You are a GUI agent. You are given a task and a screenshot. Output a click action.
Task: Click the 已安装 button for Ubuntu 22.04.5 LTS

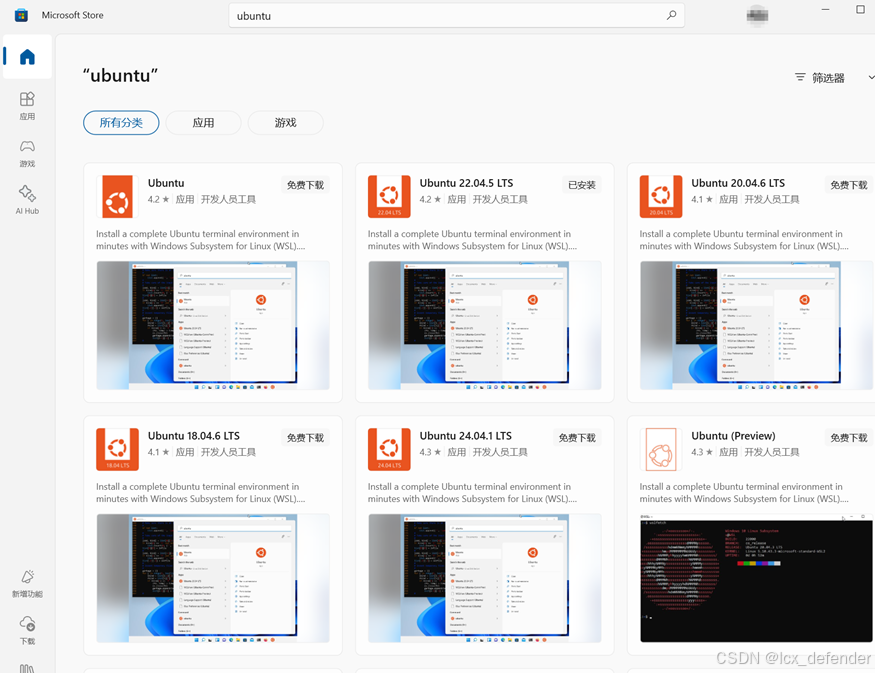(581, 185)
